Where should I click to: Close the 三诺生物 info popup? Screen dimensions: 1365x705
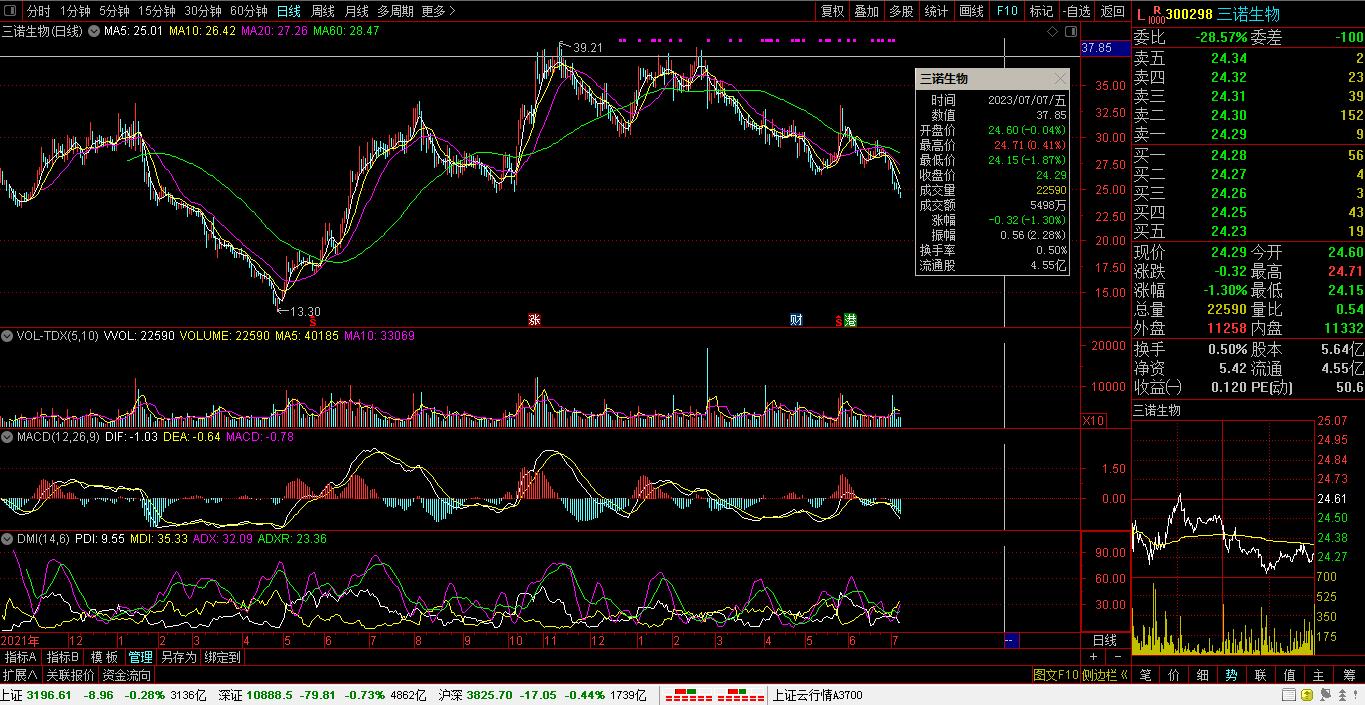coord(1059,79)
